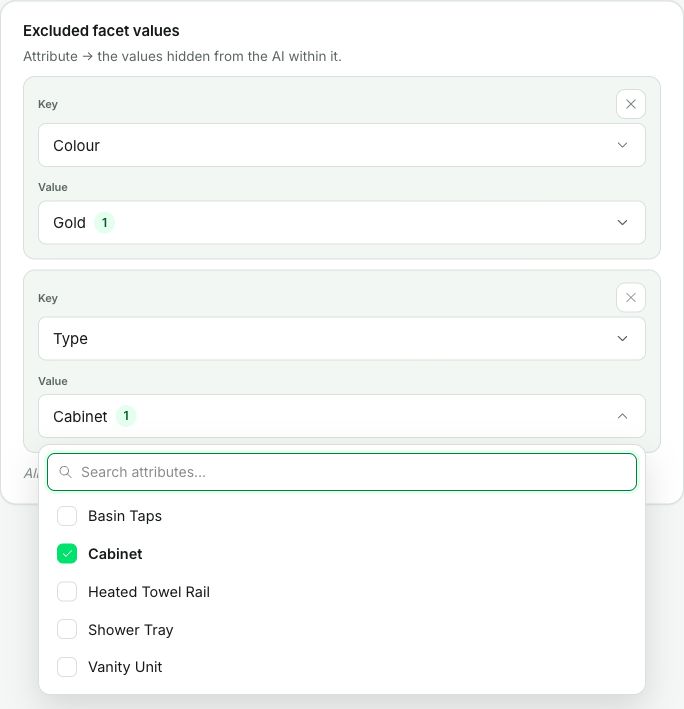Check the Heated Towel Rail checkbox
This screenshot has width=684, height=709.
tap(67, 591)
